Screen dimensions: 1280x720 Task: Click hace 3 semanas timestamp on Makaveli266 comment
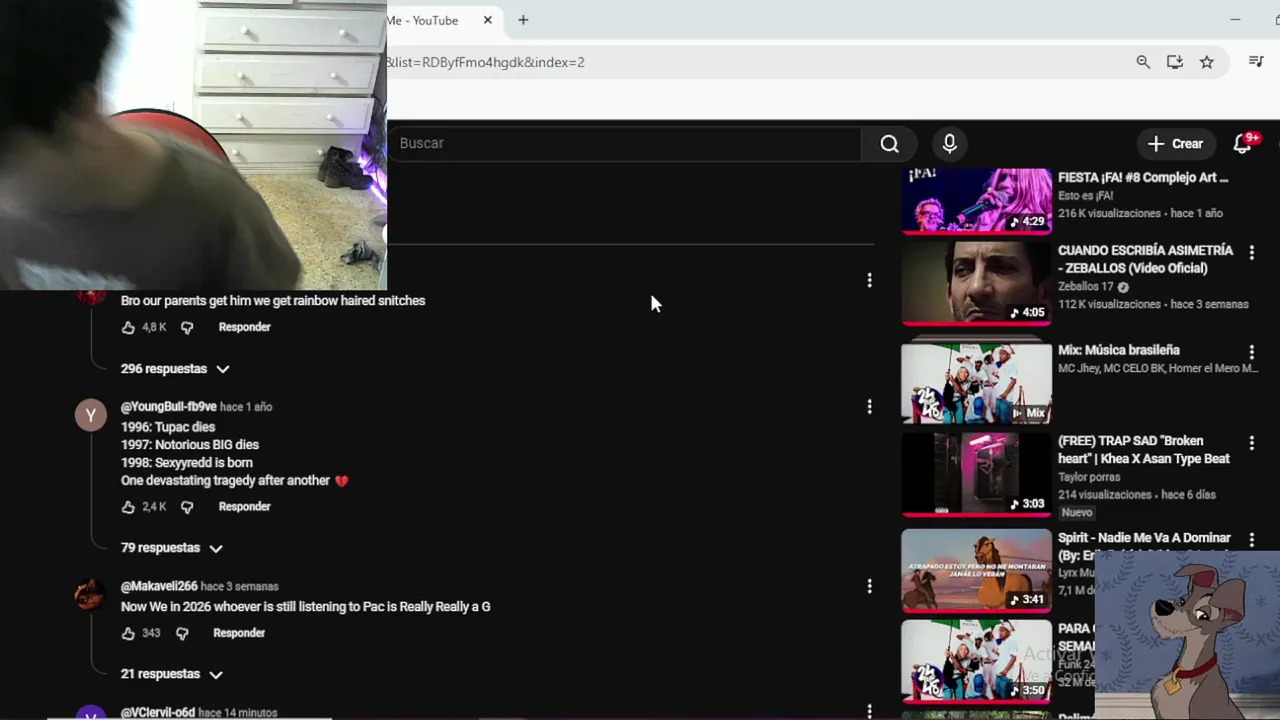click(x=240, y=587)
